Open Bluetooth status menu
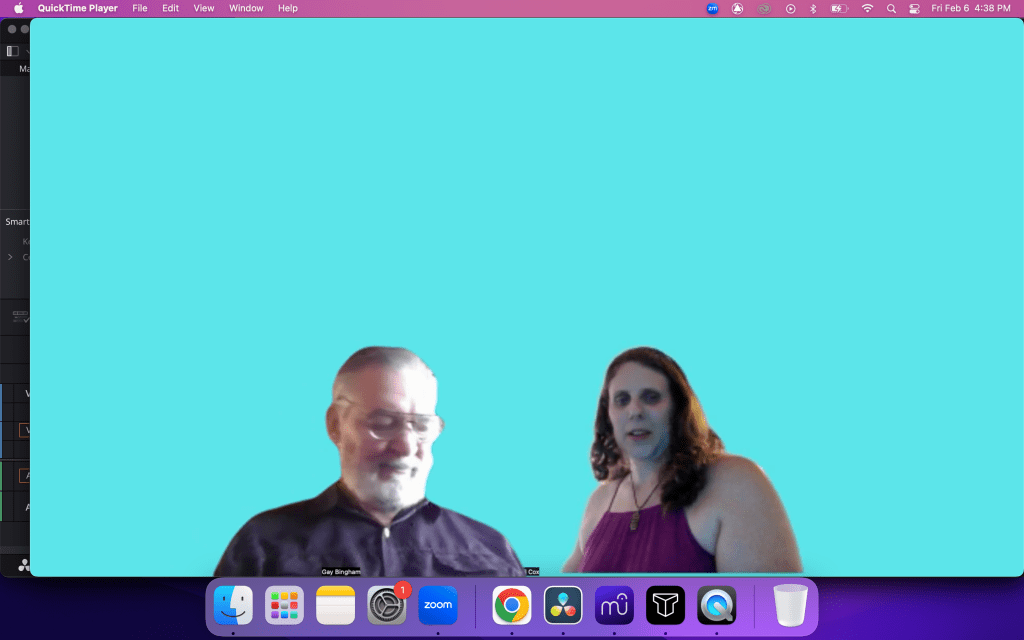 (813, 8)
